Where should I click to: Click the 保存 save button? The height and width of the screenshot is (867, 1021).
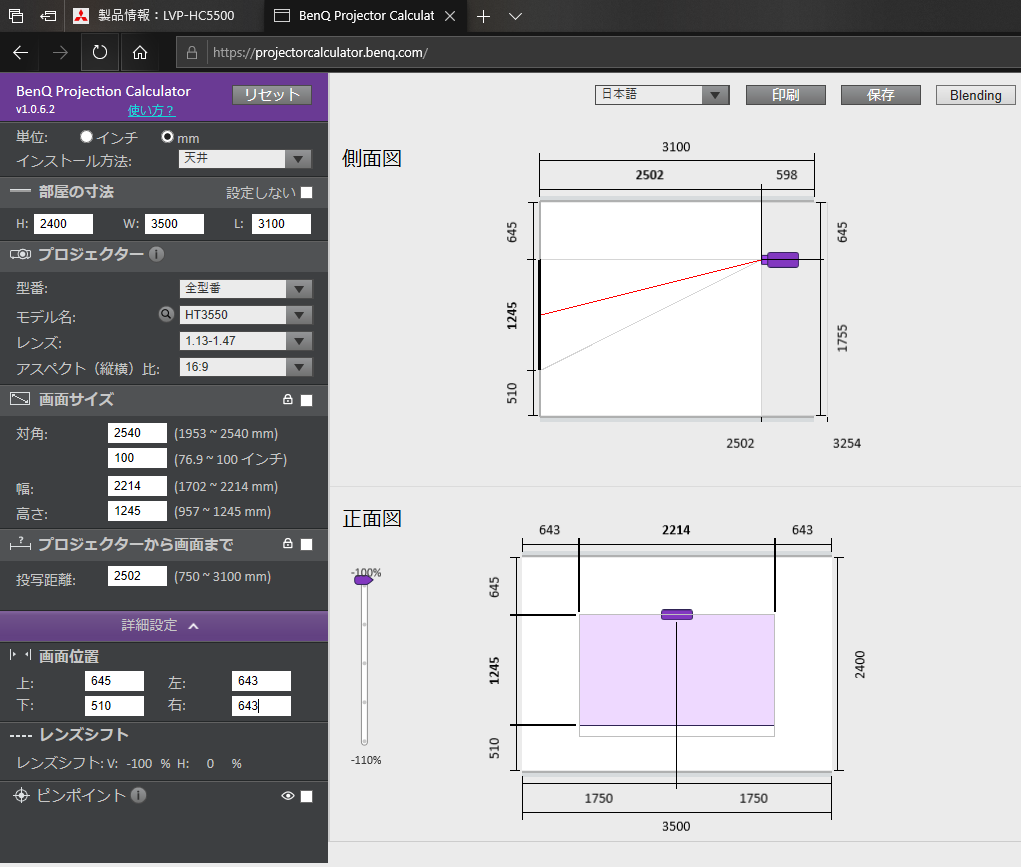880,95
